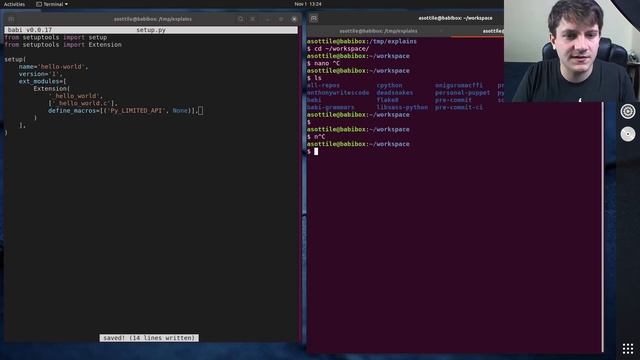Click the name='hello-world' line
This screenshot has width=640, height=360.
53,67
